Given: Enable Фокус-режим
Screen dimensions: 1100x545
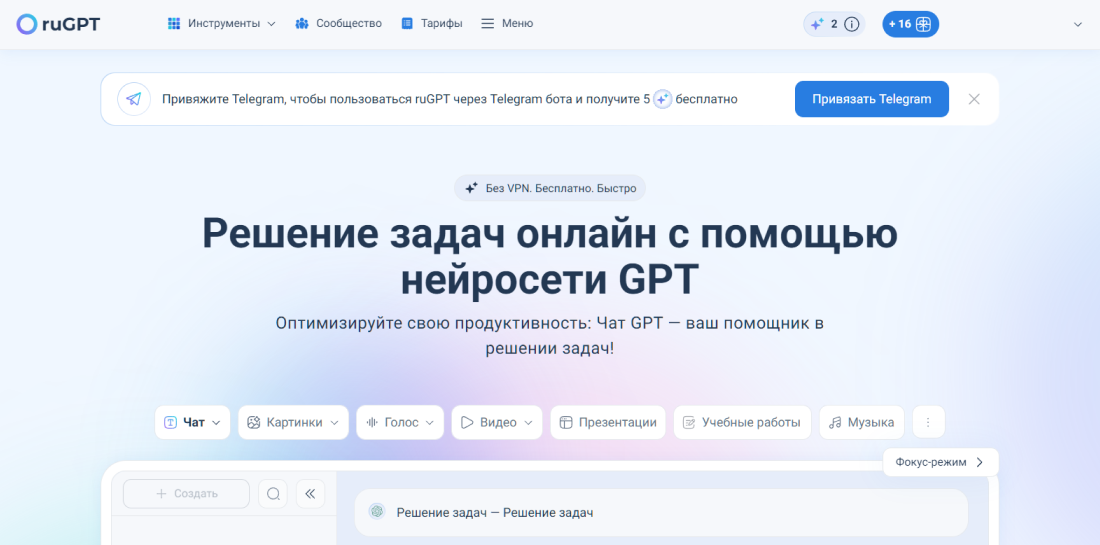Looking at the screenshot, I should pos(940,462).
